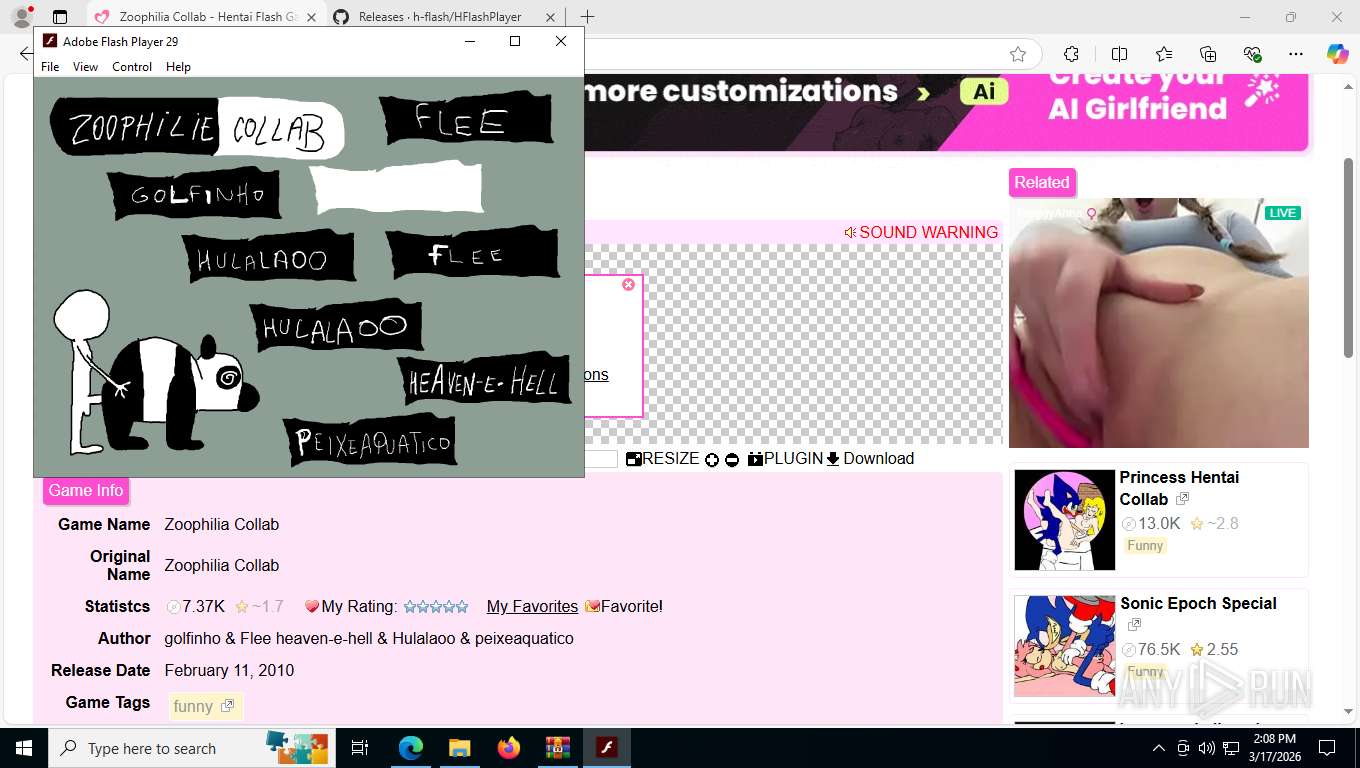The width and height of the screenshot is (1360, 768).
Task: Open the notifications center icon
Action: coord(1327,748)
